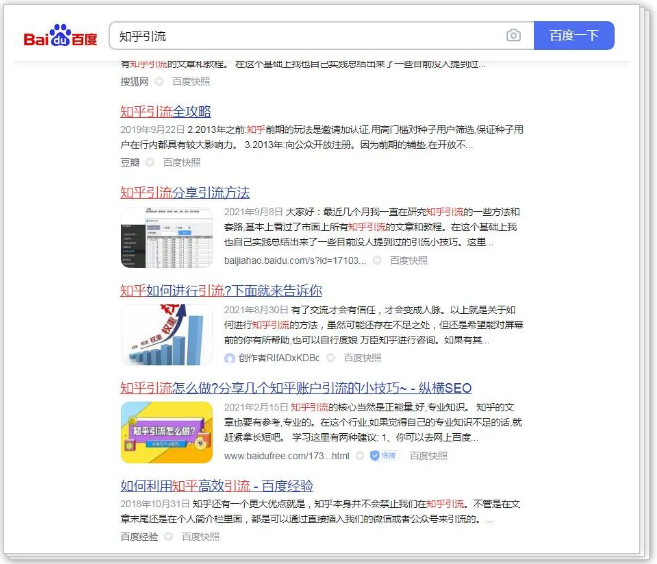657x564 pixels.
Task: Open thumbnail of 知乎引流分享引流方法 result
Action: (167, 238)
